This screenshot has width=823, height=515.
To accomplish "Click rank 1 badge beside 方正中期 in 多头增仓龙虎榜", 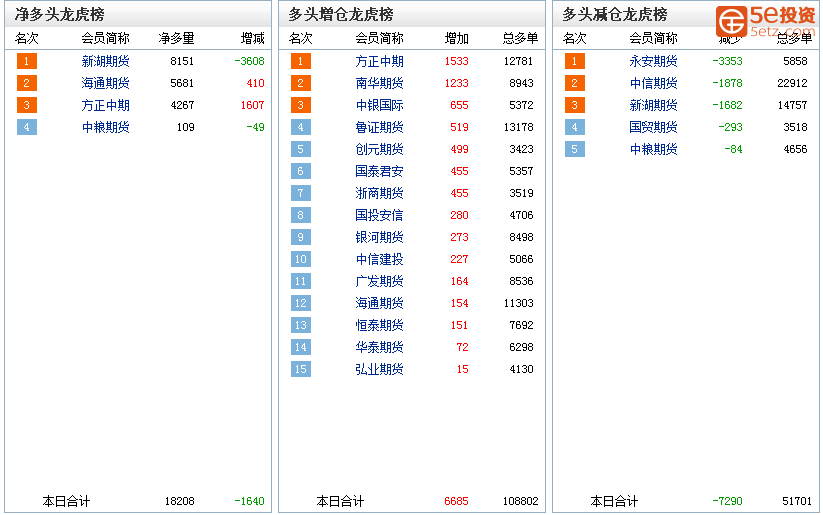I will (301, 61).
